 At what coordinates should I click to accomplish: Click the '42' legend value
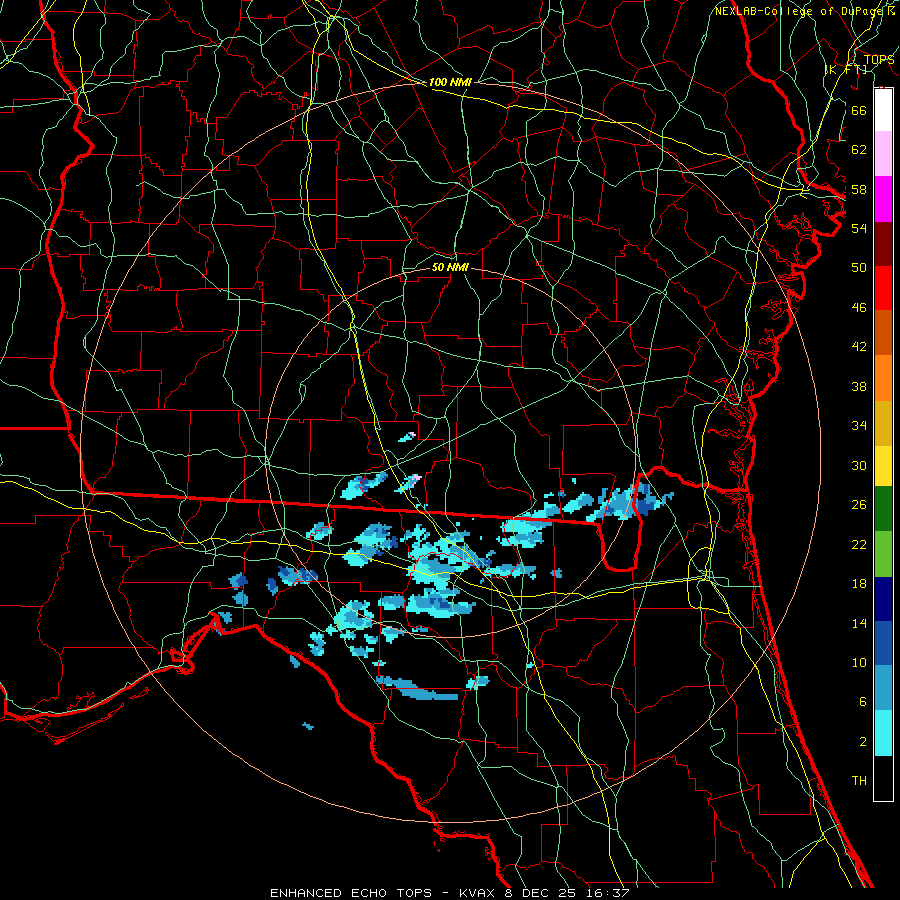[x=859, y=347]
